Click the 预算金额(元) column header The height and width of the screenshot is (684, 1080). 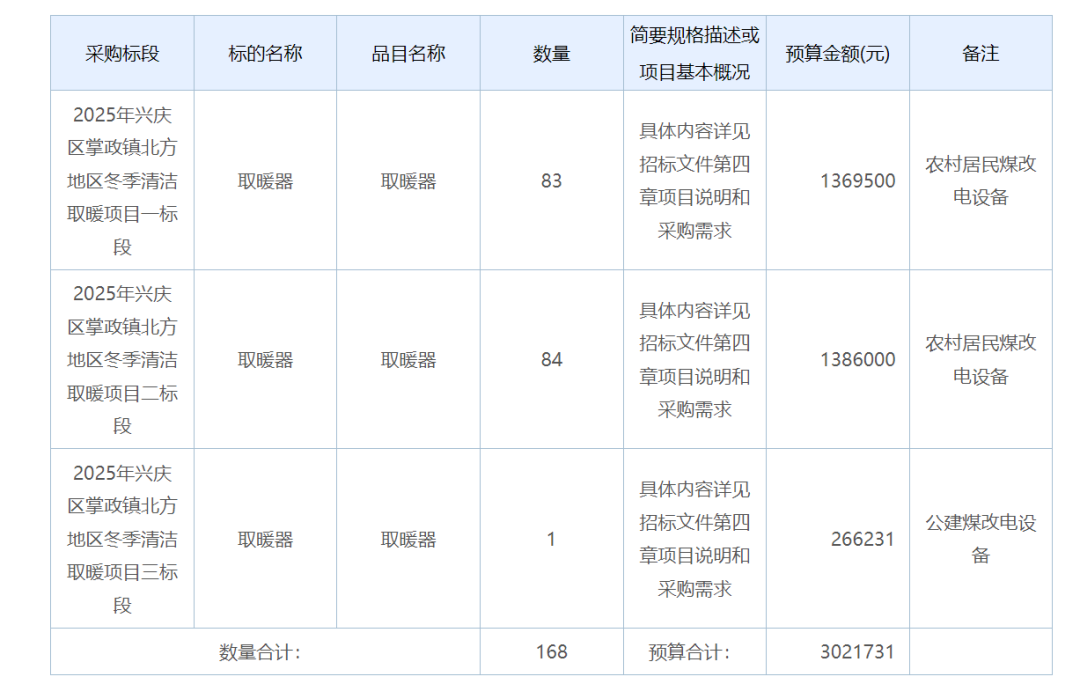pyautogui.click(x=838, y=54)
